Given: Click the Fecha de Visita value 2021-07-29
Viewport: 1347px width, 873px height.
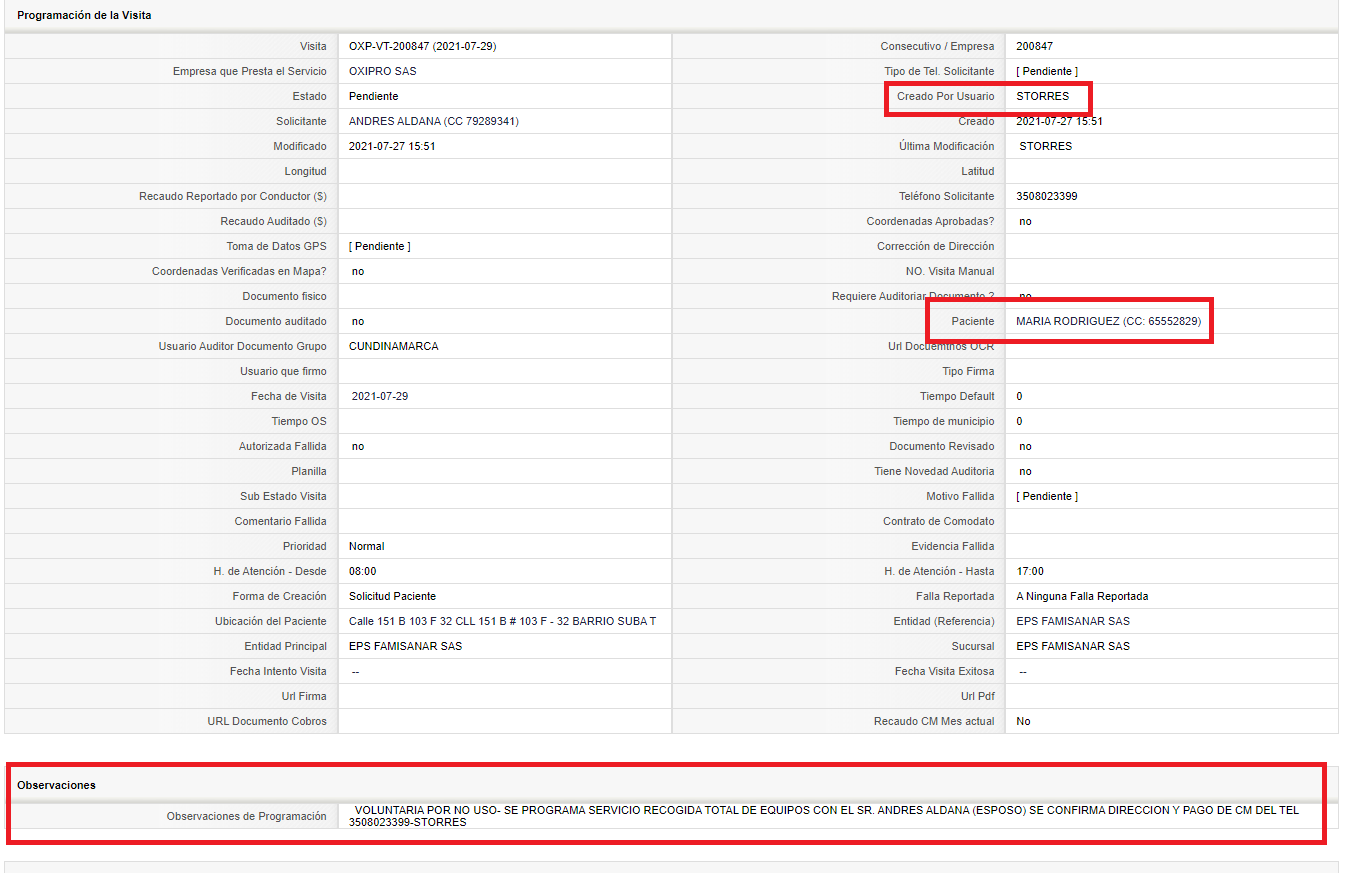Looking at the screenshot, I should pos(380,396).
